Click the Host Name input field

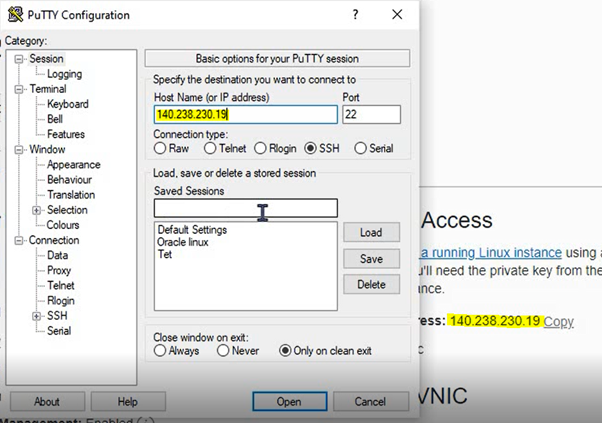point(246,114)
